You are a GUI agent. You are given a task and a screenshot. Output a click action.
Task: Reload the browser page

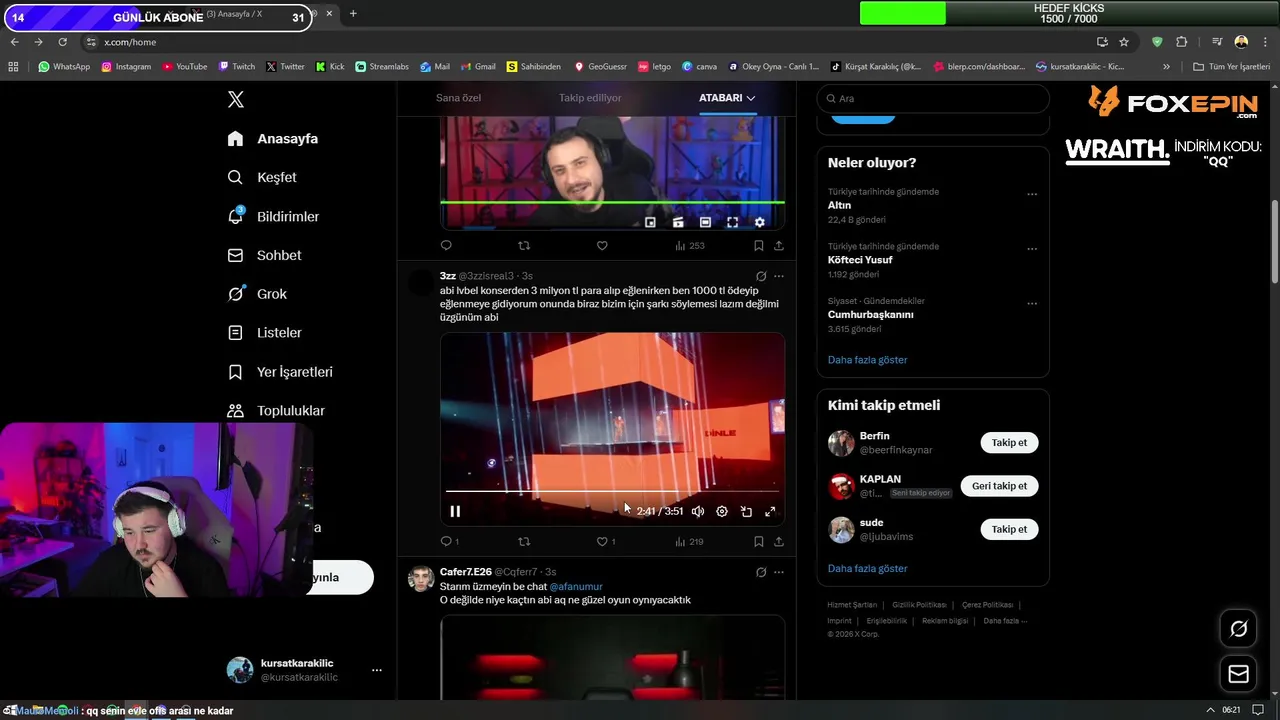point(62,42)
